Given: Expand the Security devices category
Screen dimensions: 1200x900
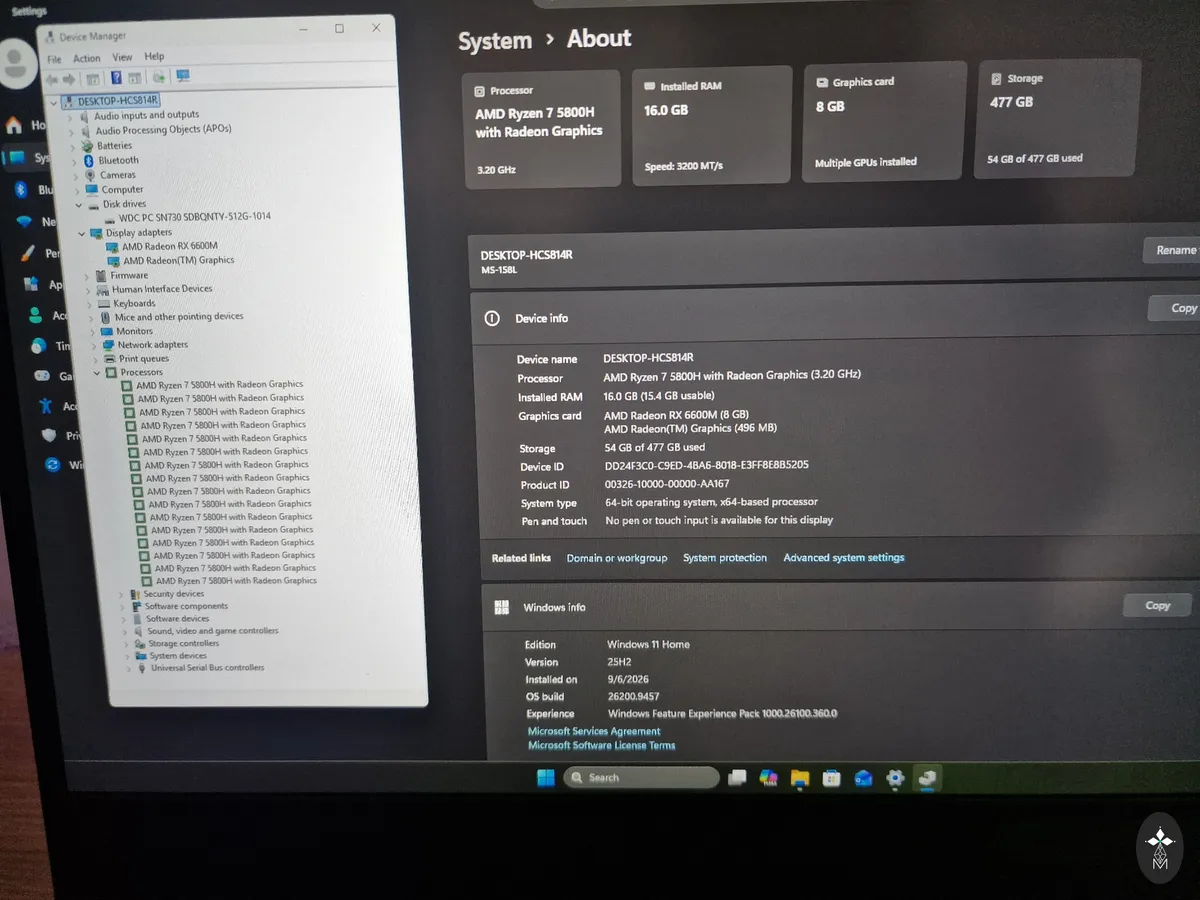Looking at the screenshot, I should [x=122, y=594].
